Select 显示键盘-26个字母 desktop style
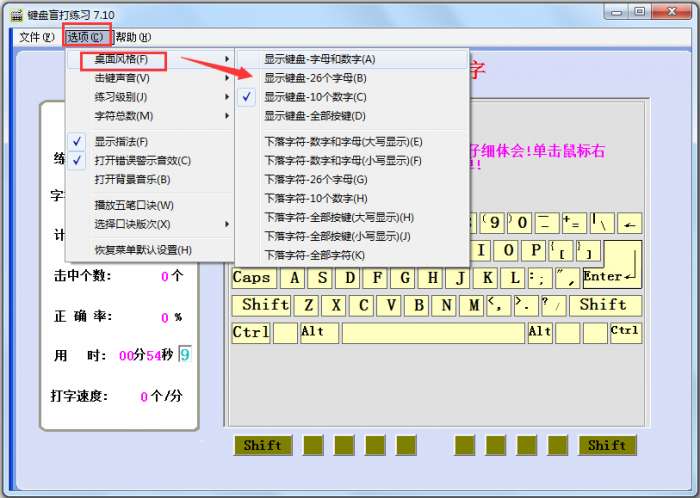700x498 pixels. coord(315,78)
